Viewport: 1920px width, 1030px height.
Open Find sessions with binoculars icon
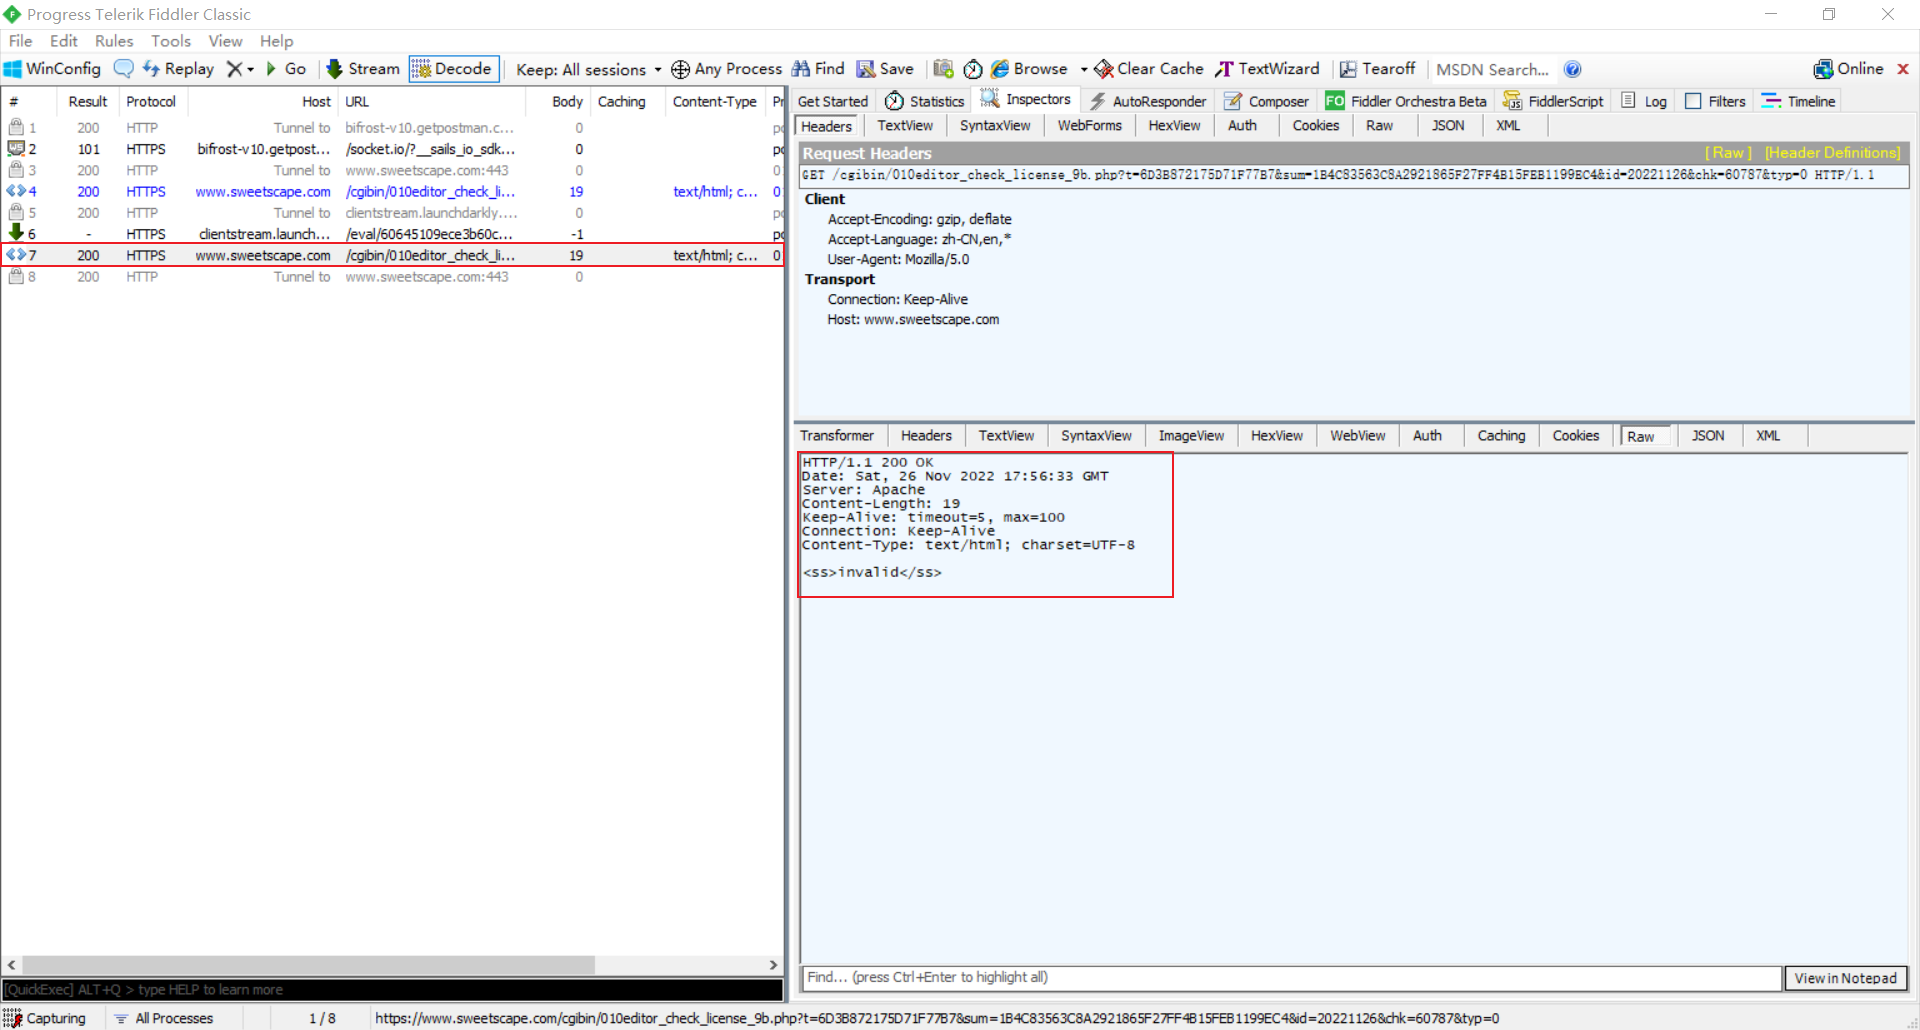pos(819,69)
